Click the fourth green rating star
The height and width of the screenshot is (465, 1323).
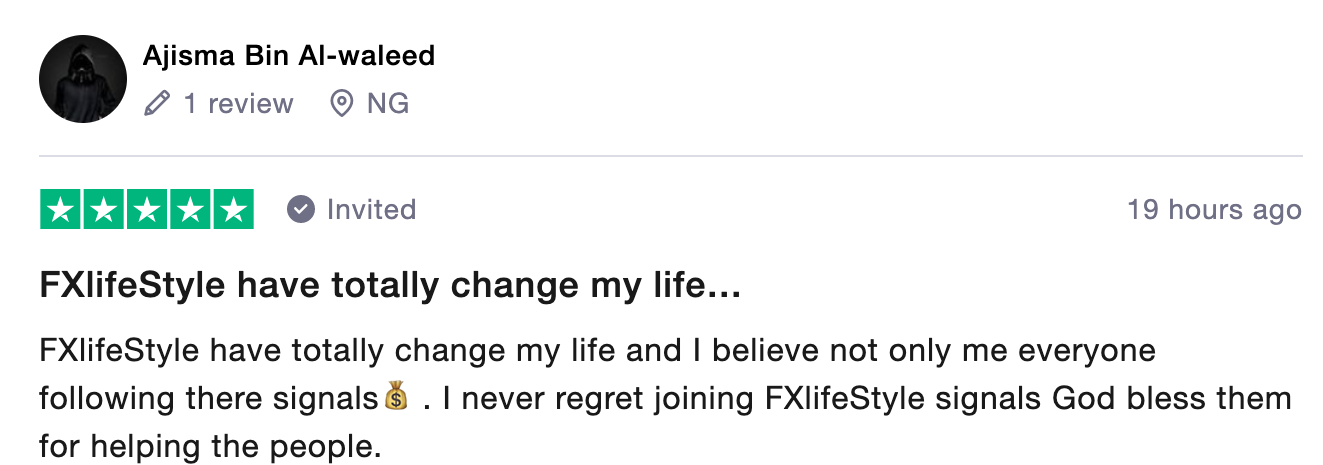[x=190, y=209]
